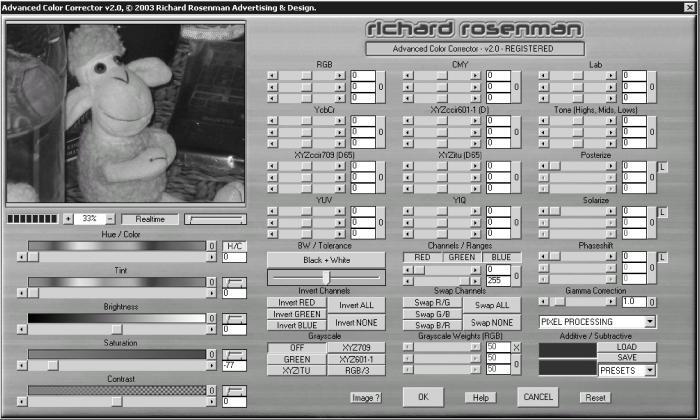700x420 pixels.
Task: Click the BW Tolerance slider handle
Action: tap(326, 277)
